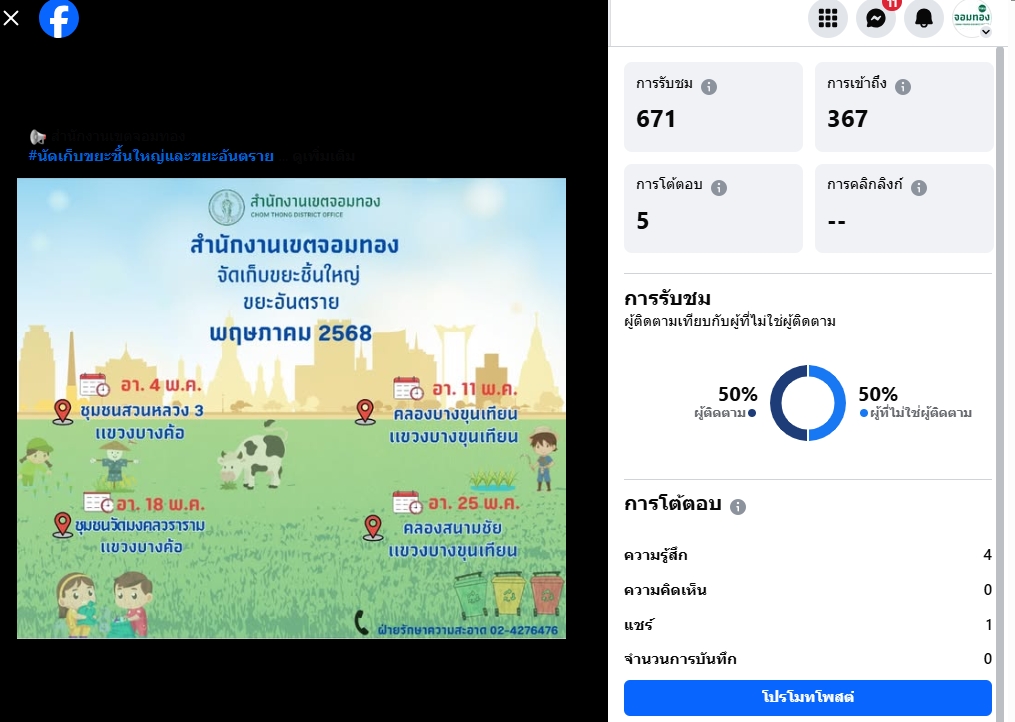Click info icon beside การโต้ตอบ card
Screen dimensions: 1015x722
click(x=719, y=188)
